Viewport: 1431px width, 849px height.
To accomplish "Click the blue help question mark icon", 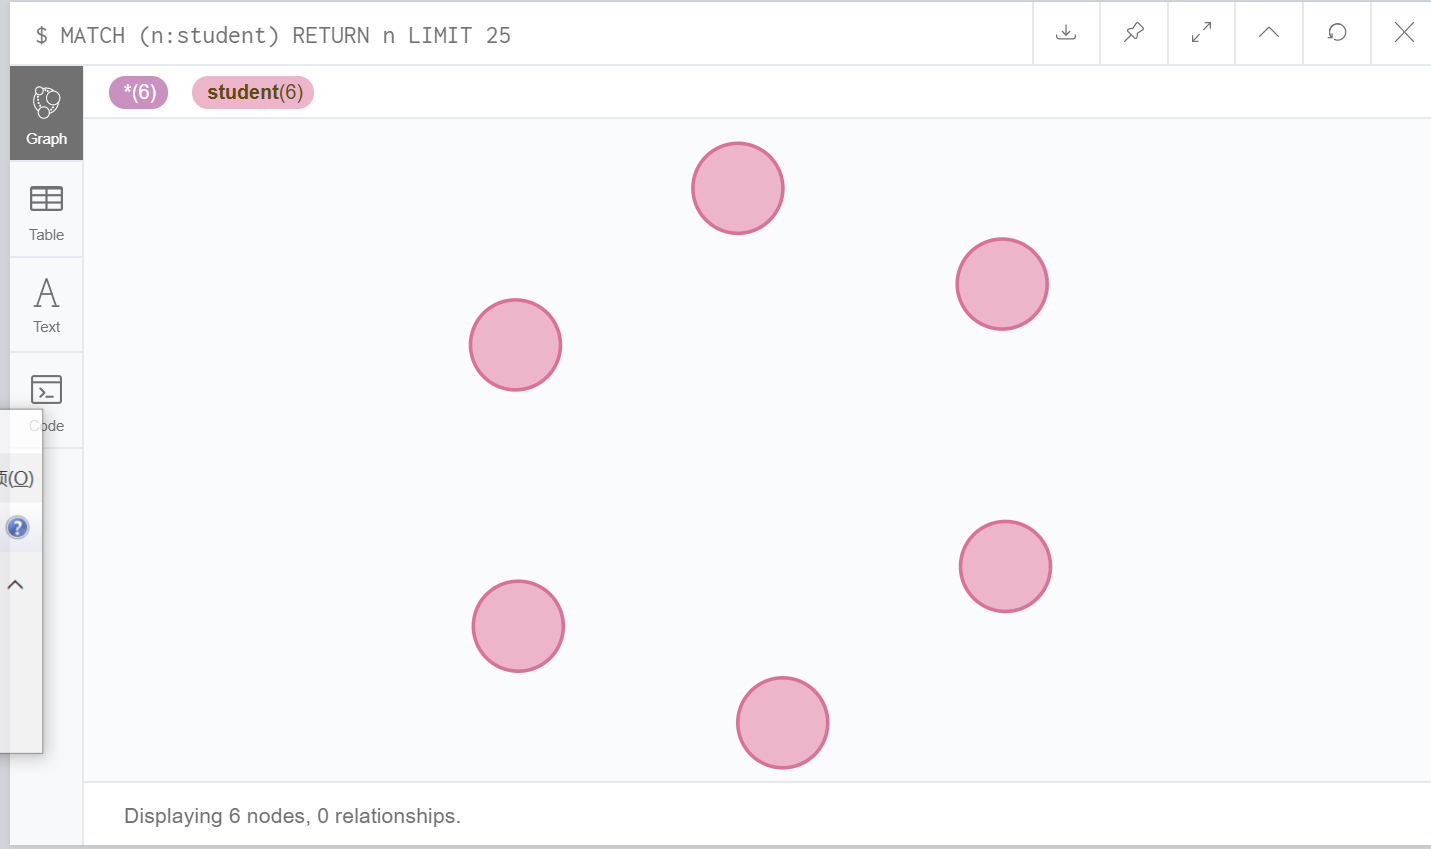I will click(x=17, y=527).
